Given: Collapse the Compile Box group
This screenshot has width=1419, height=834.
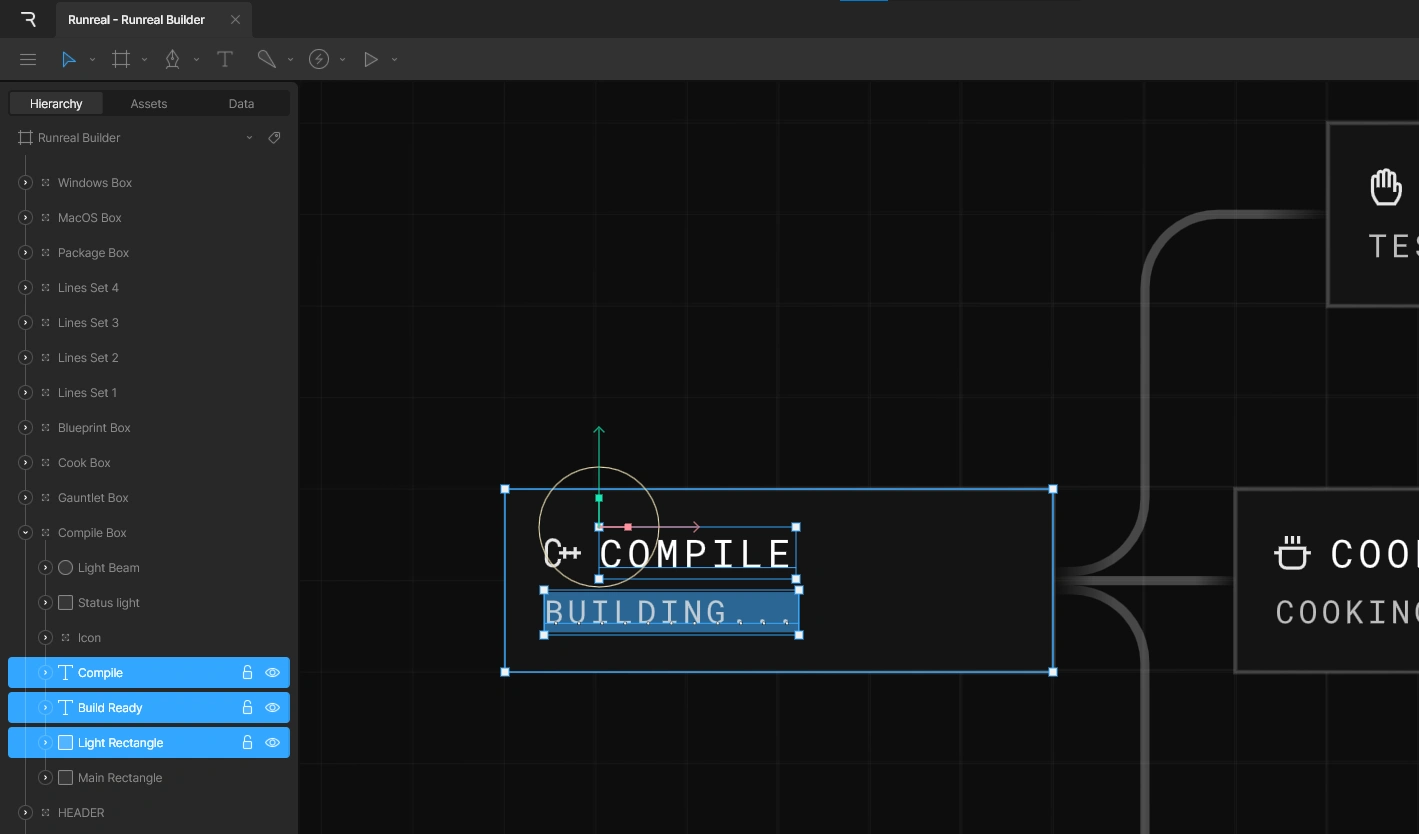Looking at the screenshot, I should click(x=26, y=533).
